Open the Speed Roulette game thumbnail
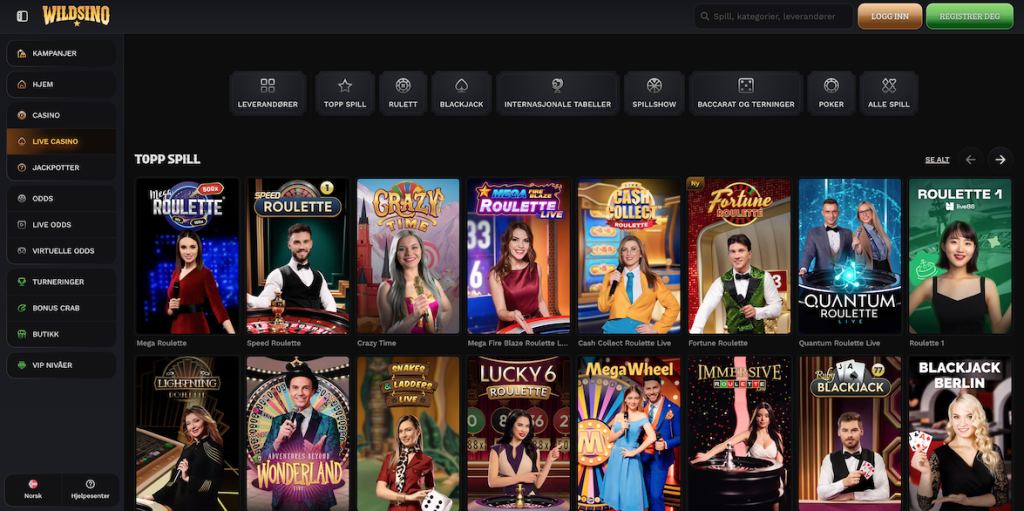 (x=298, y=256)
